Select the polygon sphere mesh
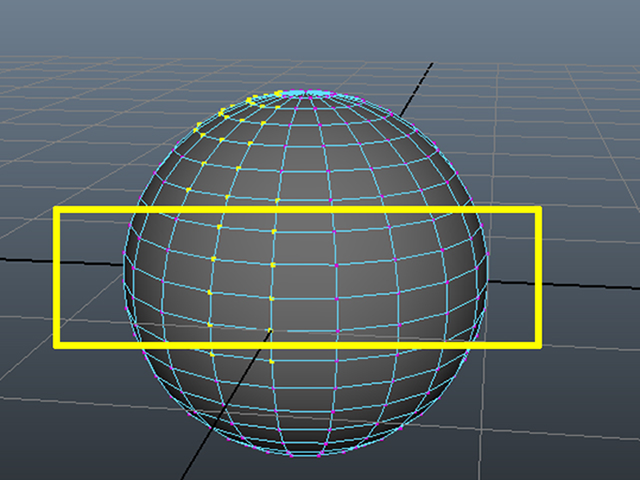Image resolution: width=640 pixels, height=480 pixels. pos(305,273)
